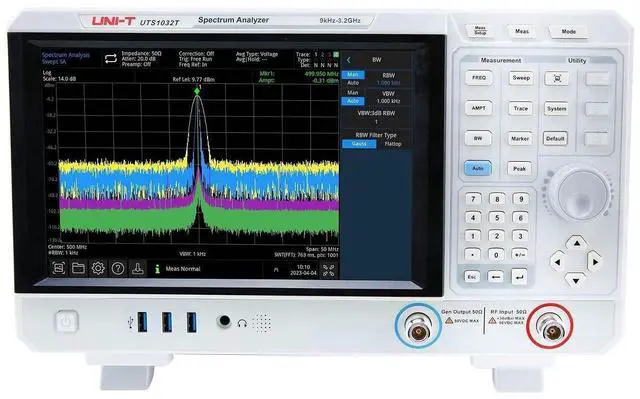Tap the Meas key on top row
This screenshot has width=640, height=399.
coord(522,31)
